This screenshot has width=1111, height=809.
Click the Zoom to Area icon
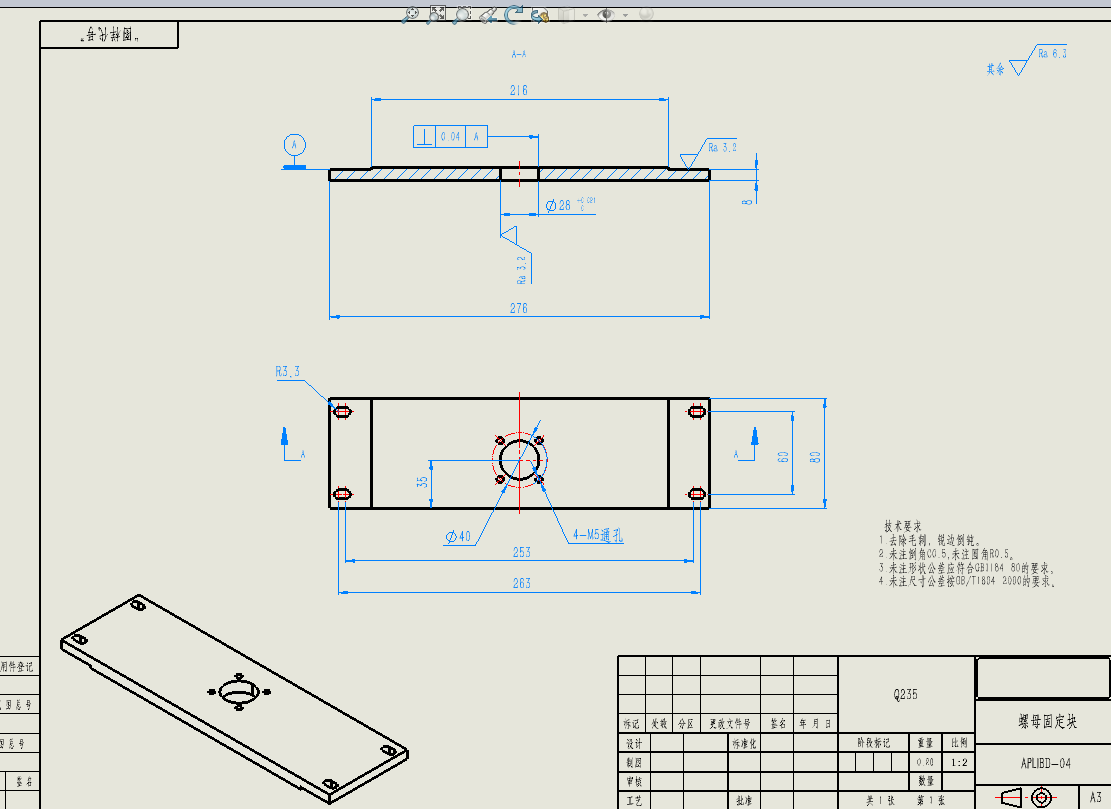point(436,14)
